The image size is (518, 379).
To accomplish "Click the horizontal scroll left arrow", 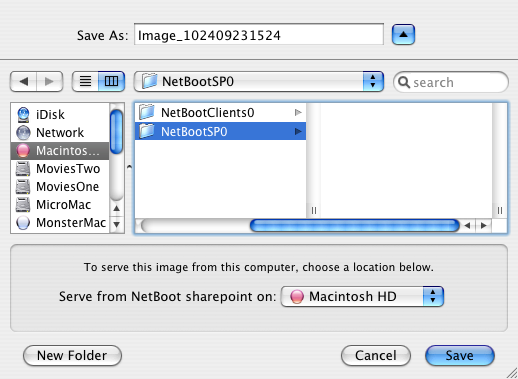I will (467, 226).
